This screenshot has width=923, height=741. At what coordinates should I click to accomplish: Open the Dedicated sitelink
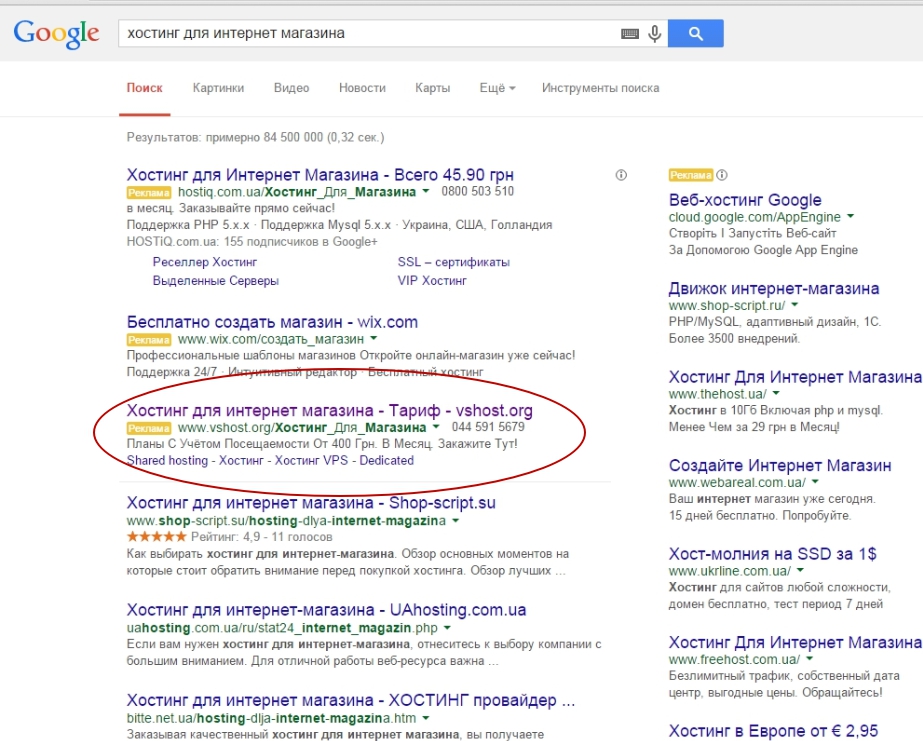(x=387, y=460)
